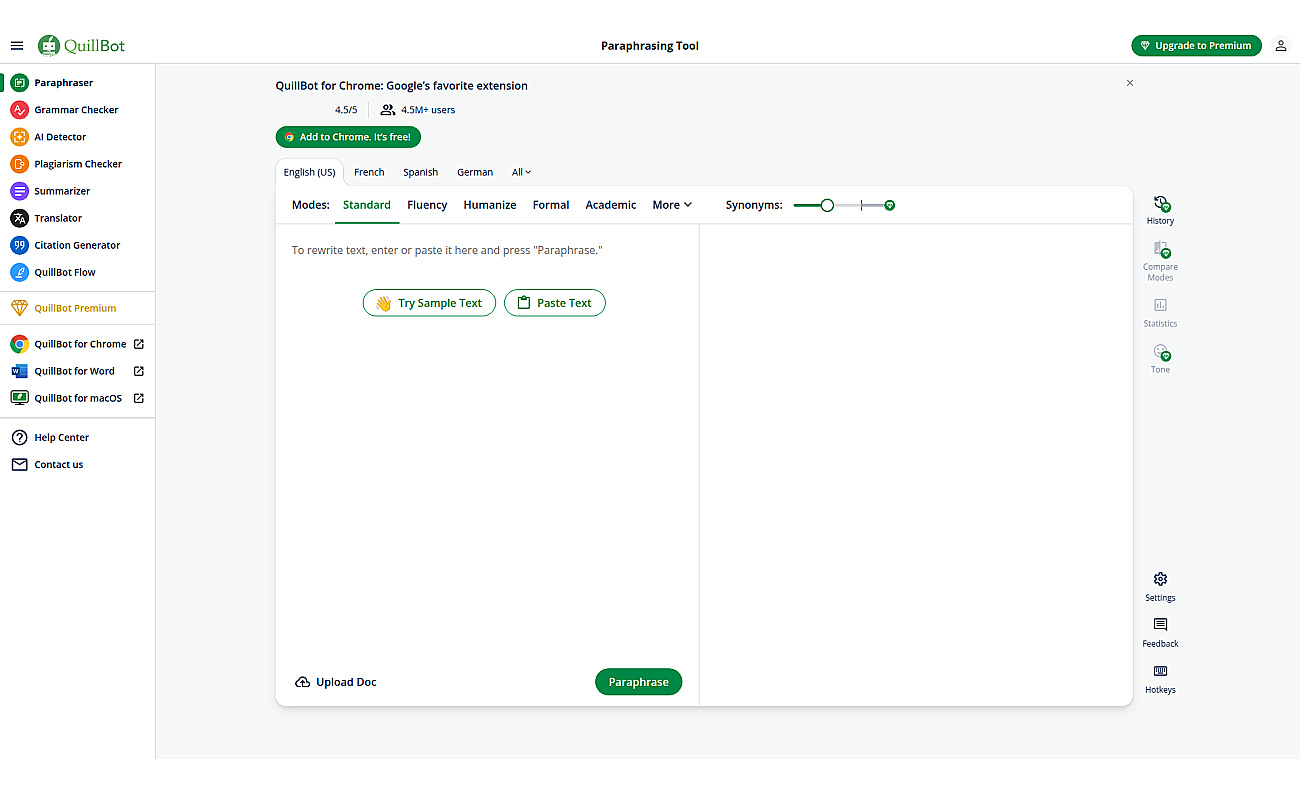This screenshot has width=1300, height=788.
Task: Open the Grammar Checker tool
Action: 77,110
